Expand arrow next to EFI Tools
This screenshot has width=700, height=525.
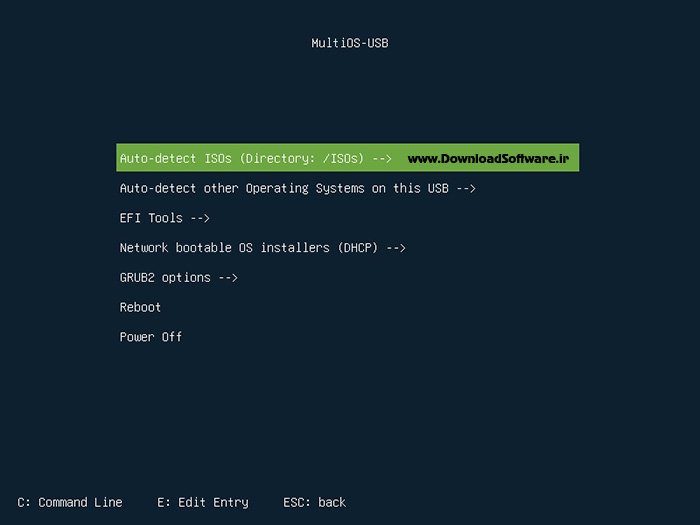coord(200,218)
